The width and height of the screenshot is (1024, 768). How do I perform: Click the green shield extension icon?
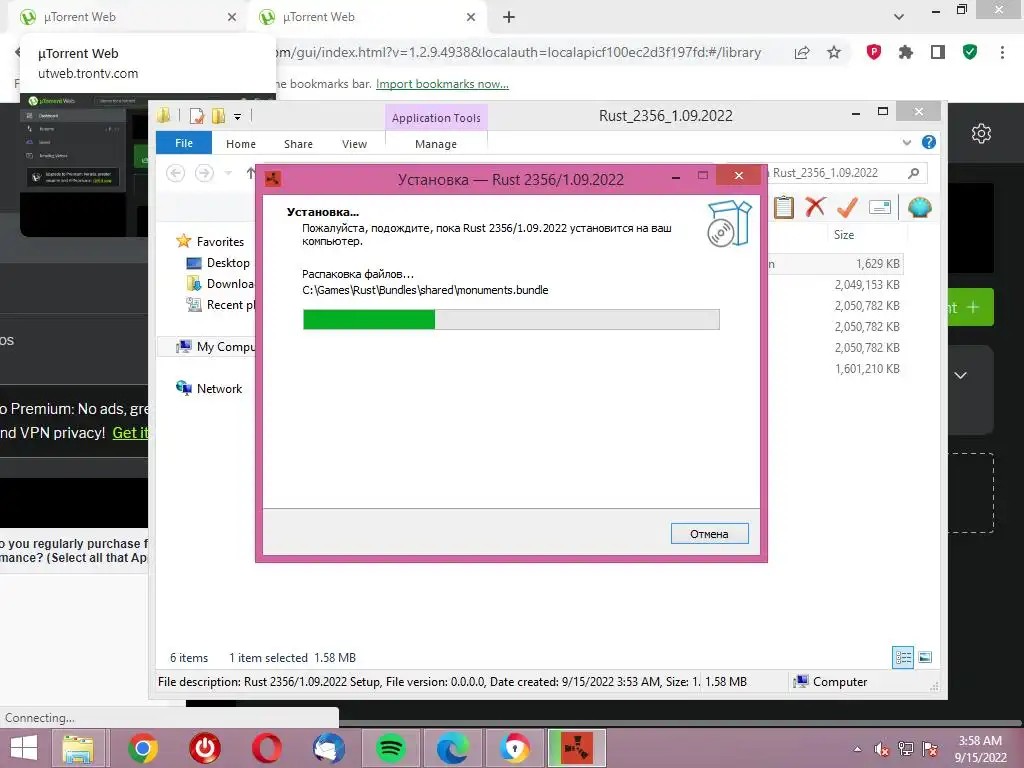(970, 52)
